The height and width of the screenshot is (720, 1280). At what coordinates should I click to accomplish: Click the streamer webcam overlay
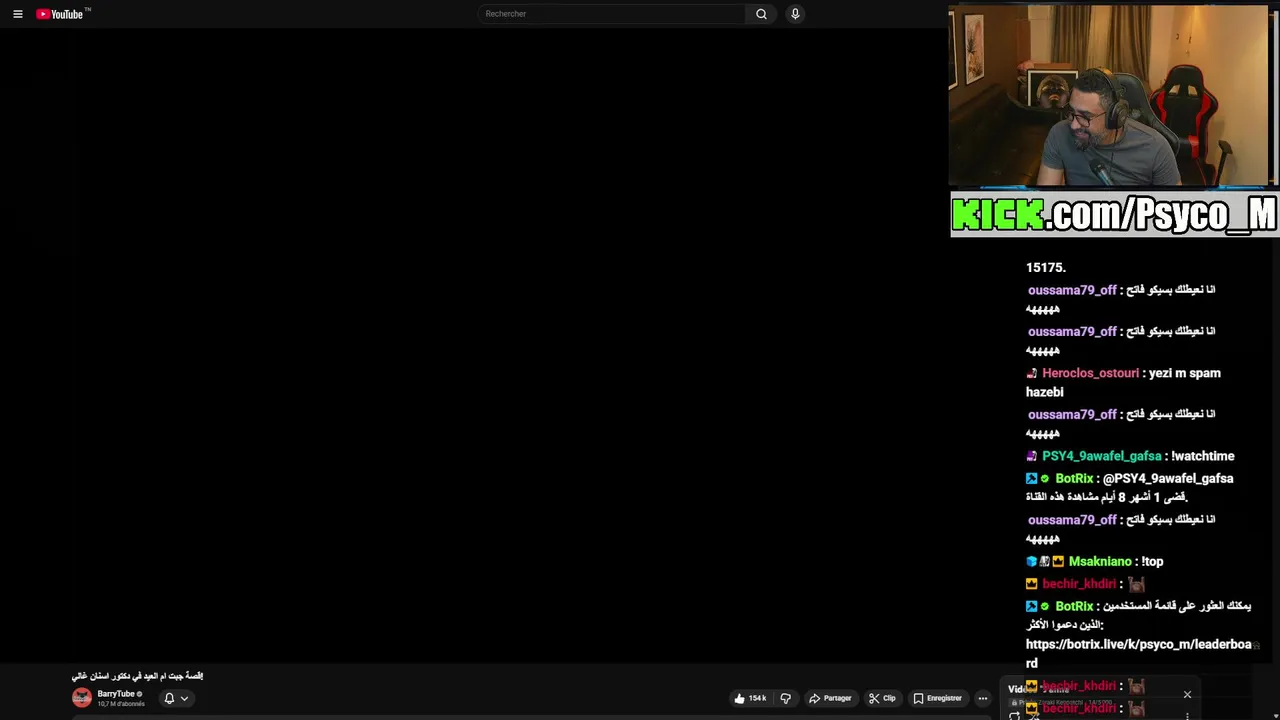point(1110,96)
